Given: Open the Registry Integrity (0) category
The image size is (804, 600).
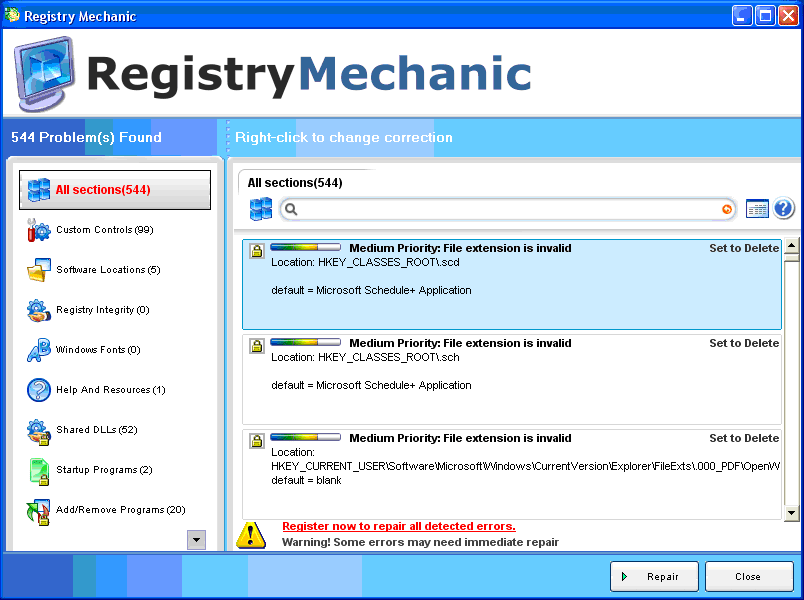Looking at the screenshot, I should pyautogui.click(x=88, y=310).
